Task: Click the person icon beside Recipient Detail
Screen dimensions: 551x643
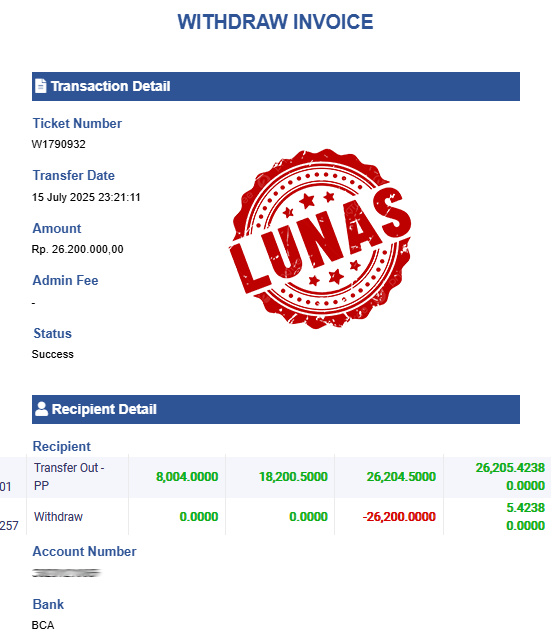Action: click(x=41, y=409)
